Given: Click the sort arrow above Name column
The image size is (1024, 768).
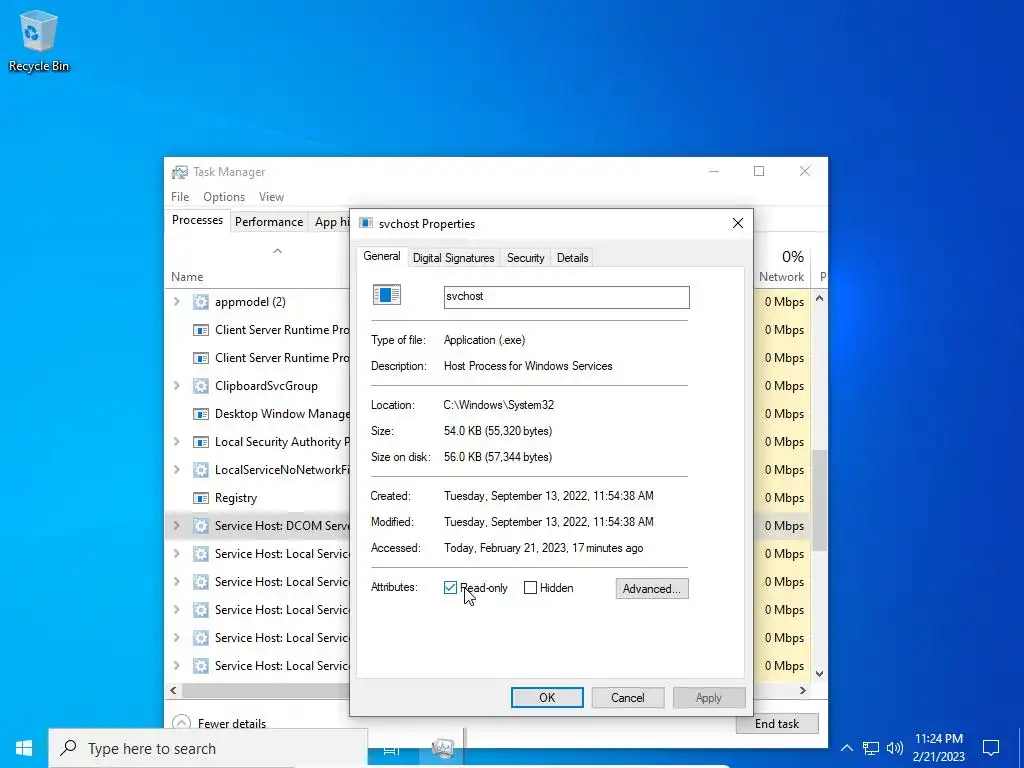Looking at the screenshot, I should tap(277, 251).
